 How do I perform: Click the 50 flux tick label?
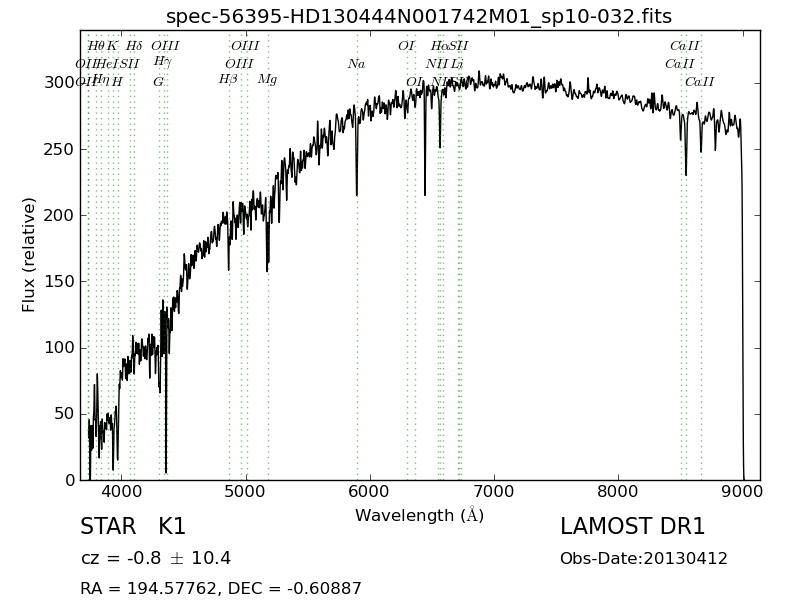click(x=64, y=414)
